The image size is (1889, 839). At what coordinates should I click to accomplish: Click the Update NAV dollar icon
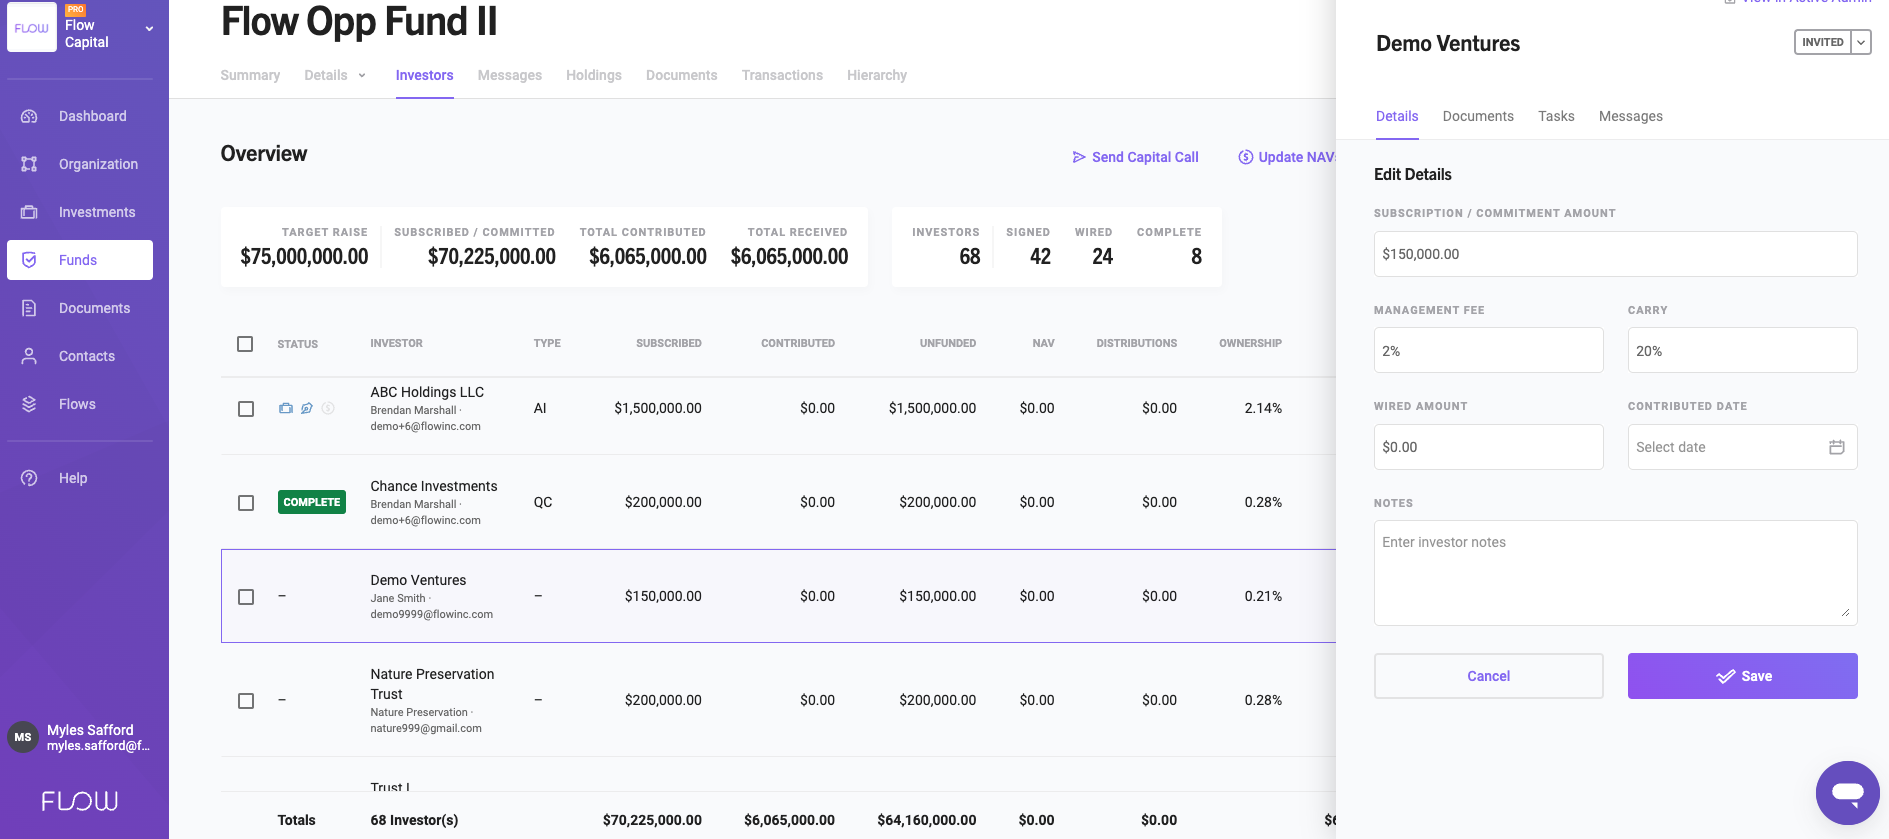(x=1246, y=157)
